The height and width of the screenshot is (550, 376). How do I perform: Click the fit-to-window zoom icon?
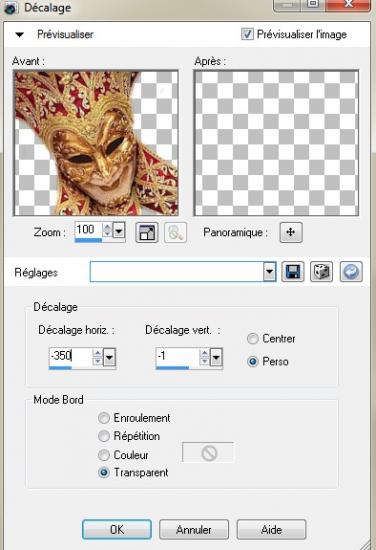(147, 233)
